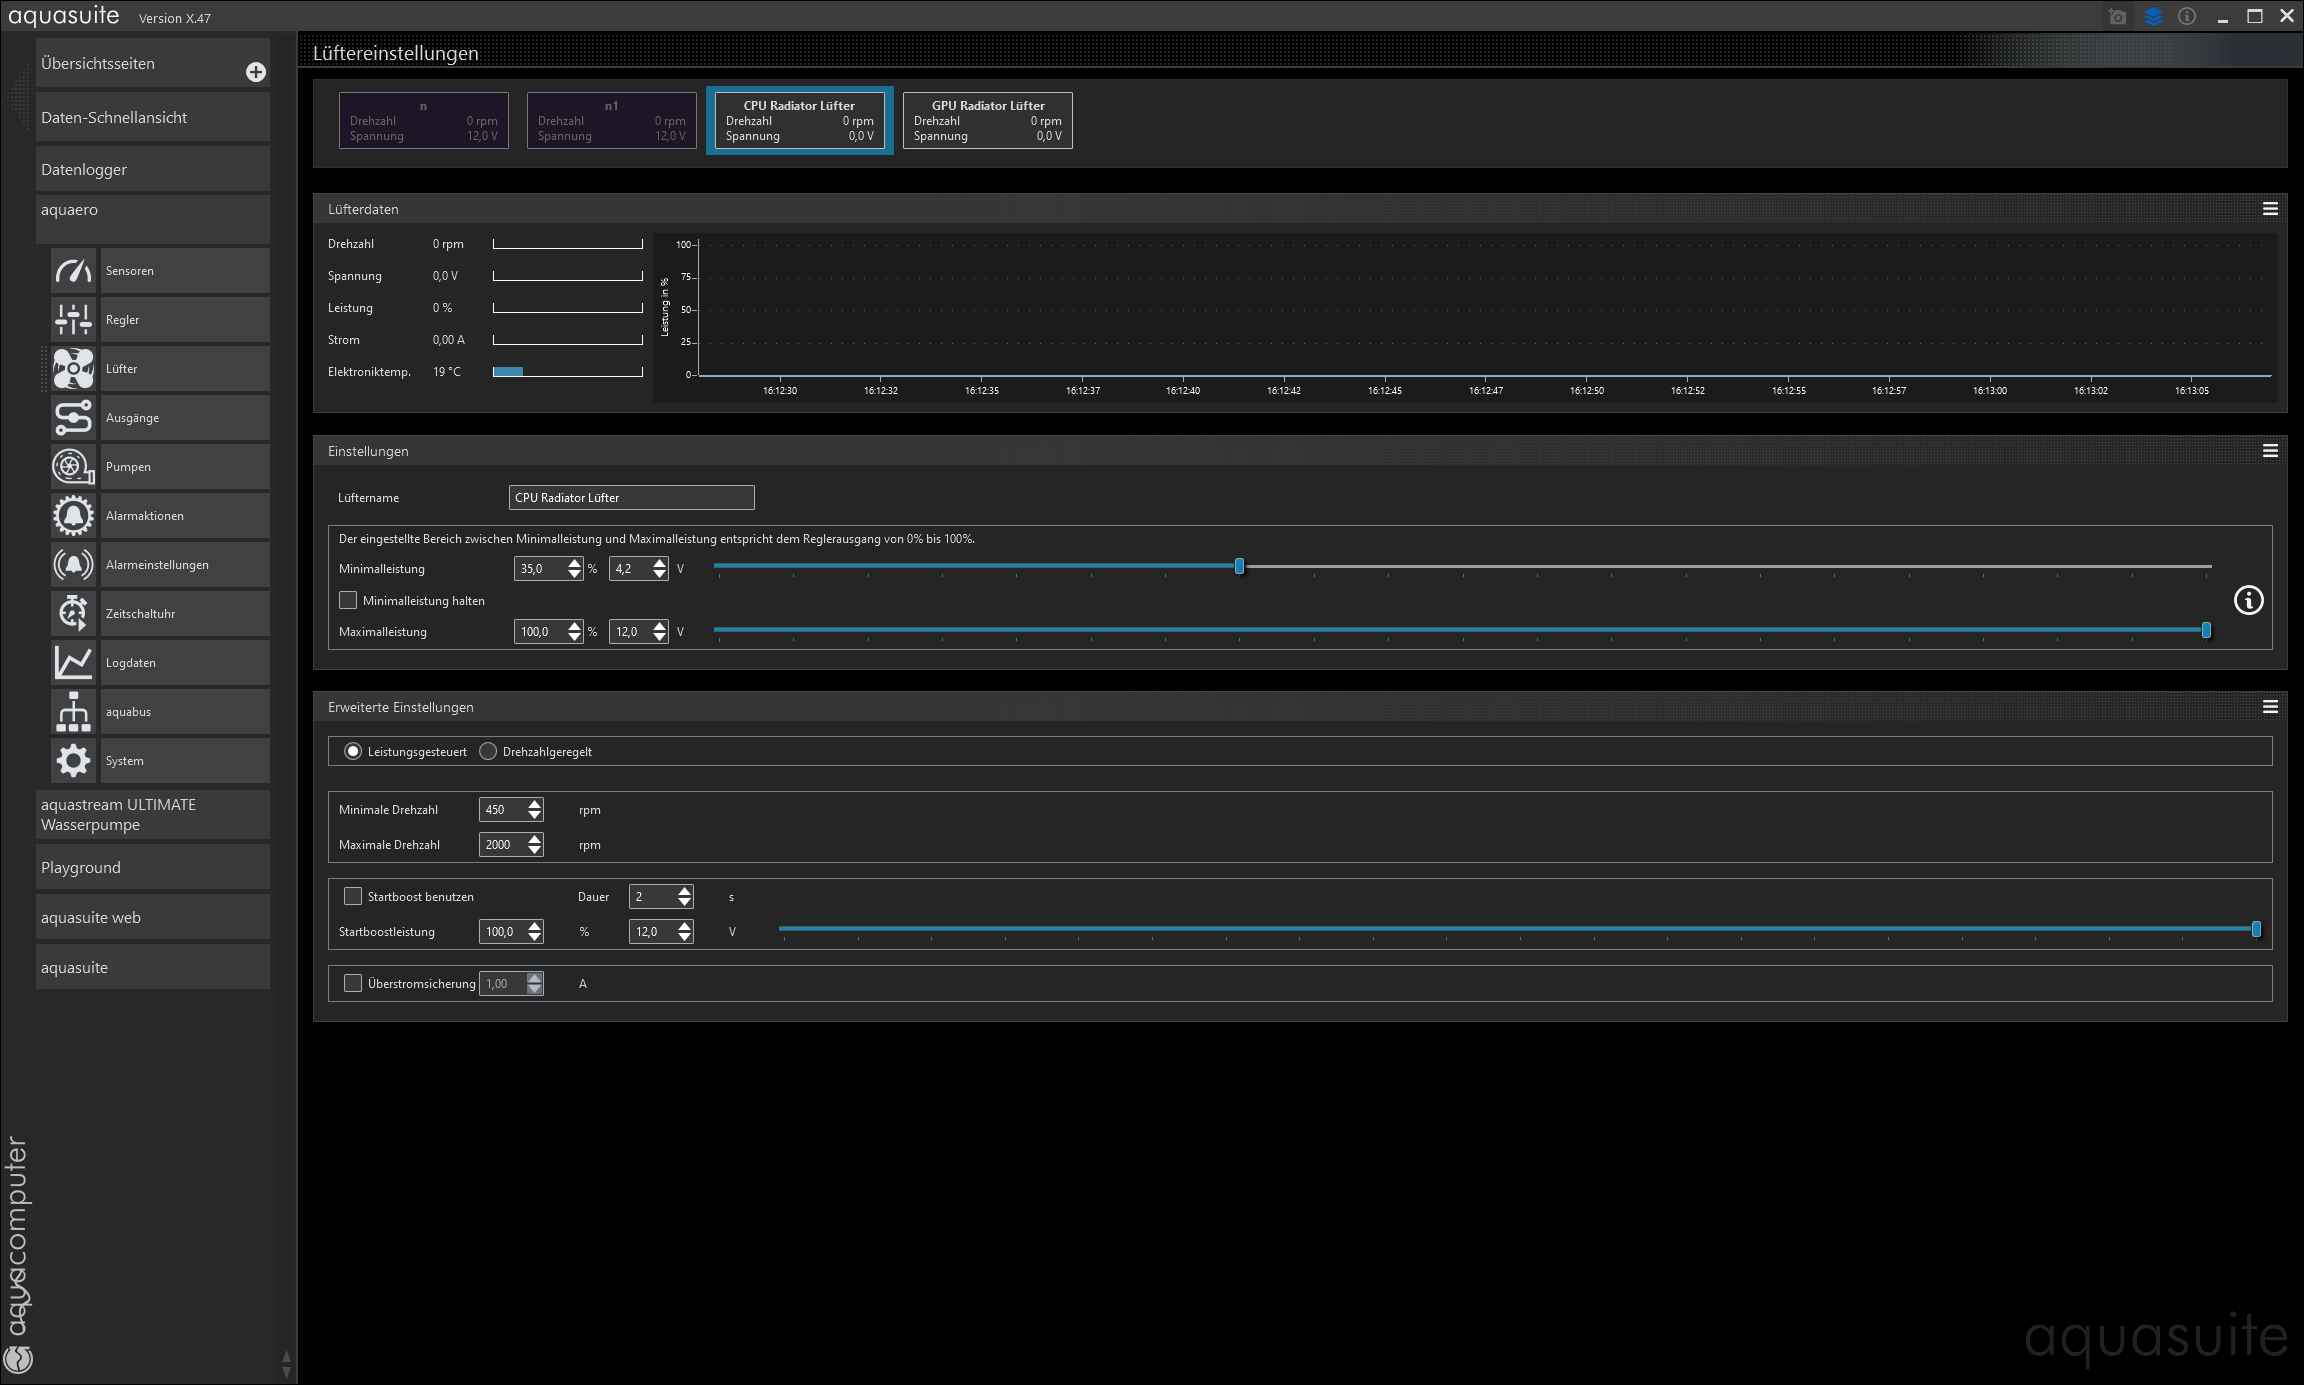Screen dimensions: 2304x1385
Task: Open Alarmaktionen bell icon
Action: click(73, 516)
